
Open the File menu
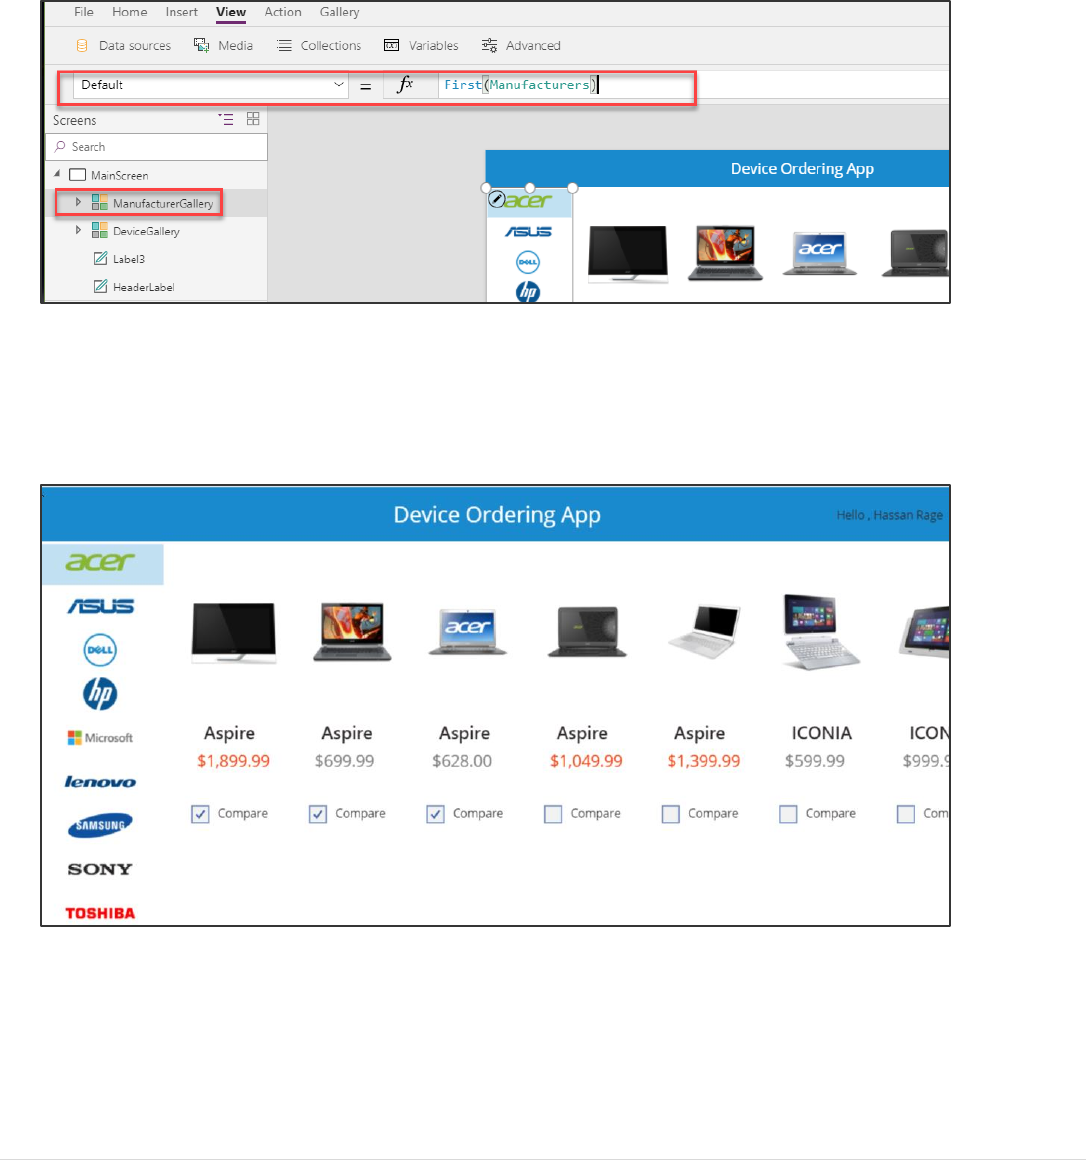coord(84,12)
